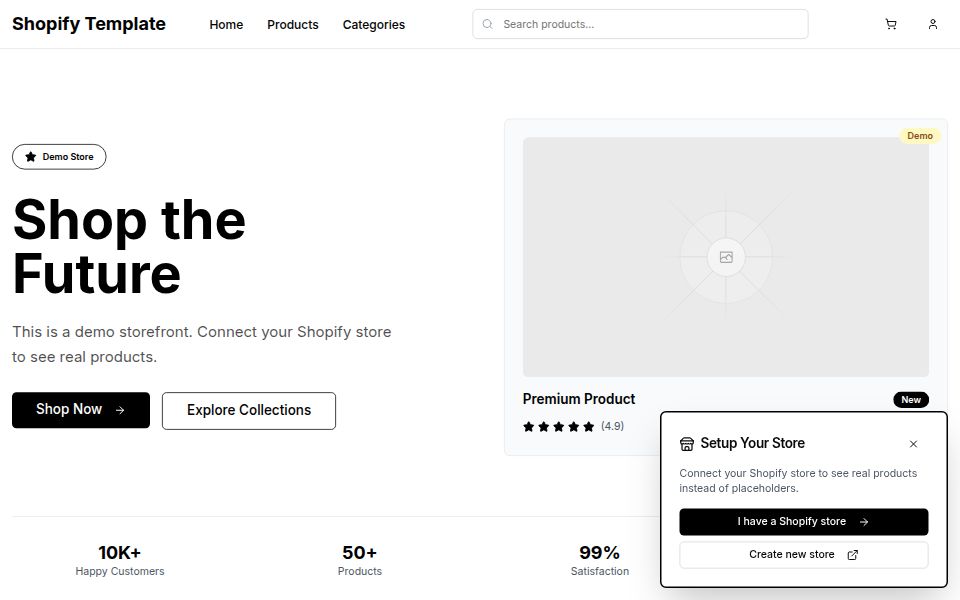960x600 pixels.
Task: Click the Shop Now button
Action: (80, 410)
